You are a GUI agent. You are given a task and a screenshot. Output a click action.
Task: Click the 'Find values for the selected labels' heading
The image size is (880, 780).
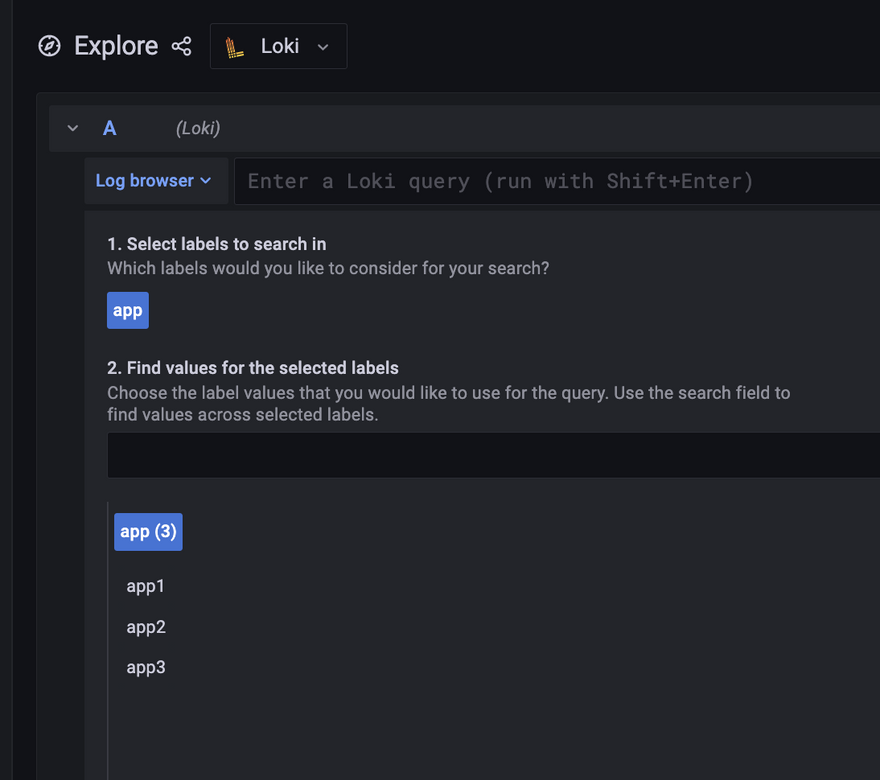253,368
